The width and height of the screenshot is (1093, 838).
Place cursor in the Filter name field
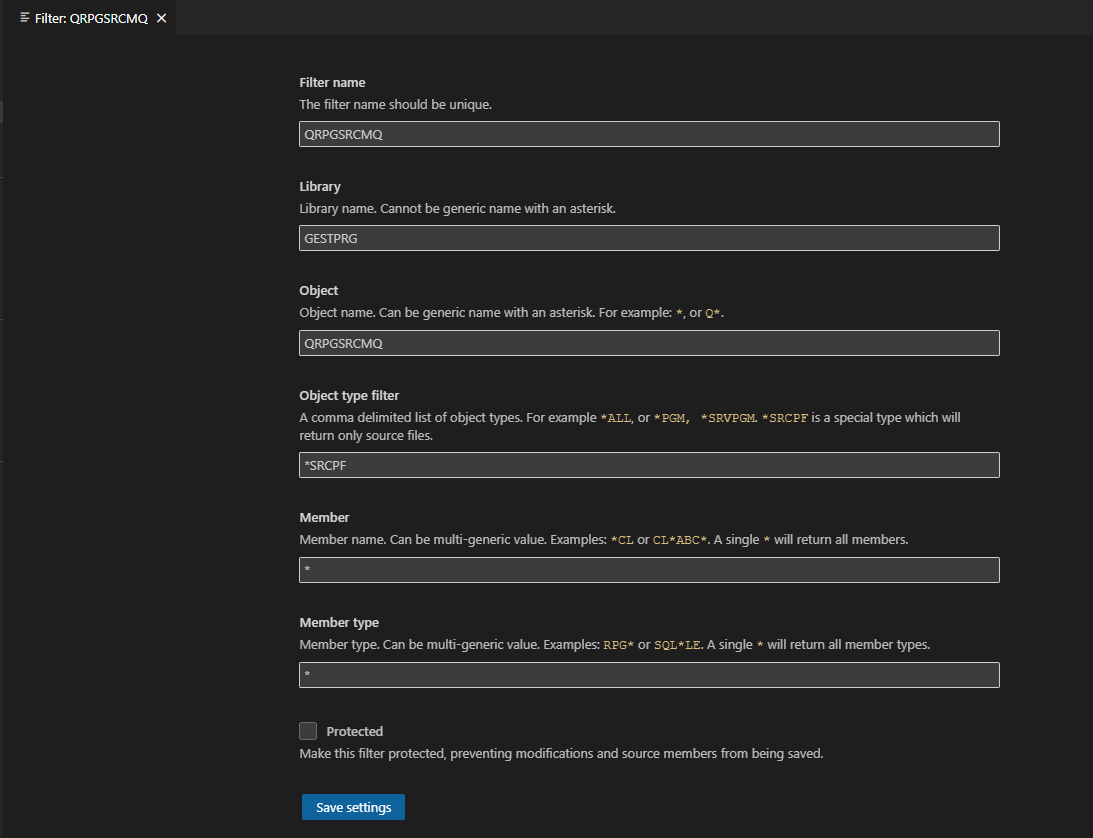[x=648, y=133]
